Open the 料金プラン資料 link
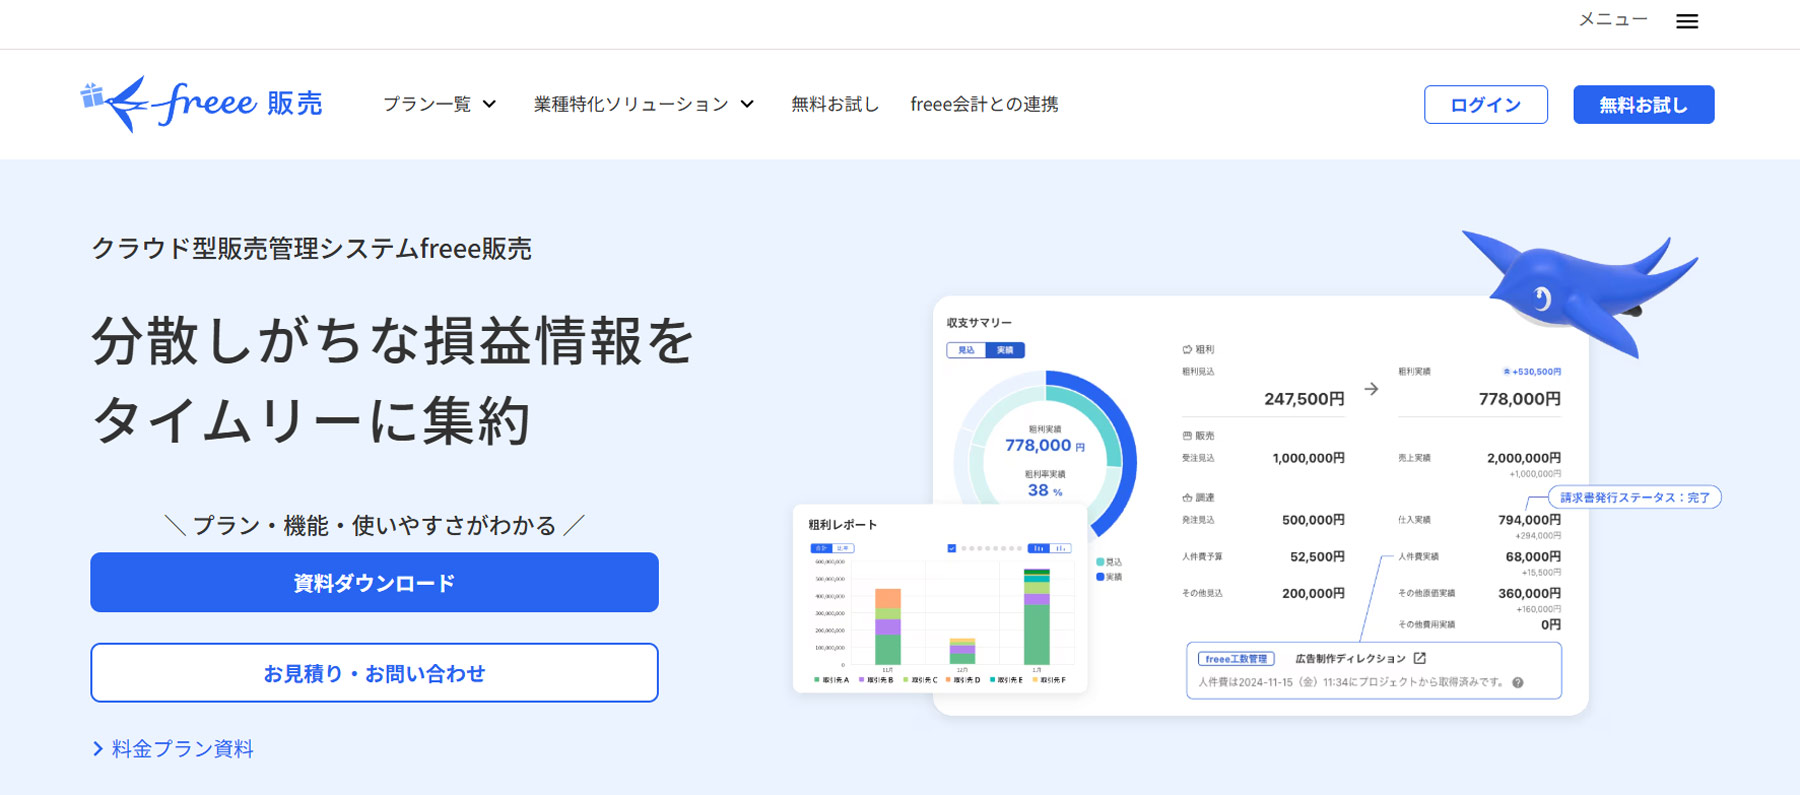This screenshot has height=795, width=1800. point(182,749)
